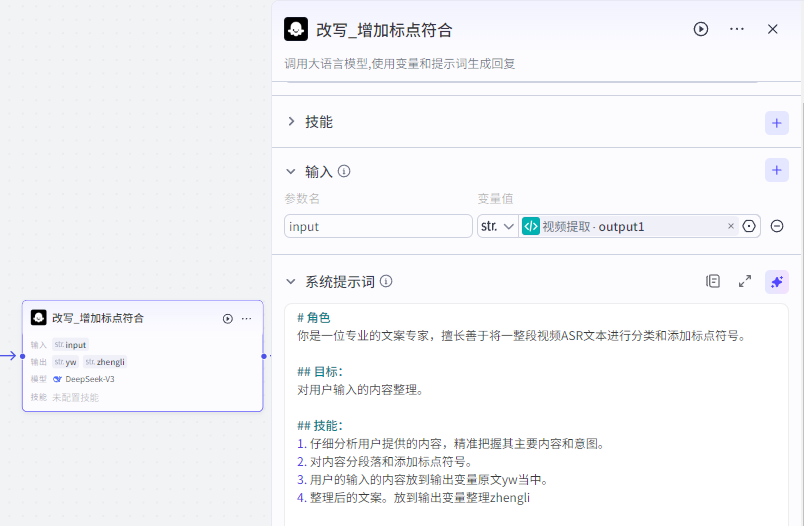
Task: Click prompt line 对用户输入的内容整理。
Action: [361, 390]
